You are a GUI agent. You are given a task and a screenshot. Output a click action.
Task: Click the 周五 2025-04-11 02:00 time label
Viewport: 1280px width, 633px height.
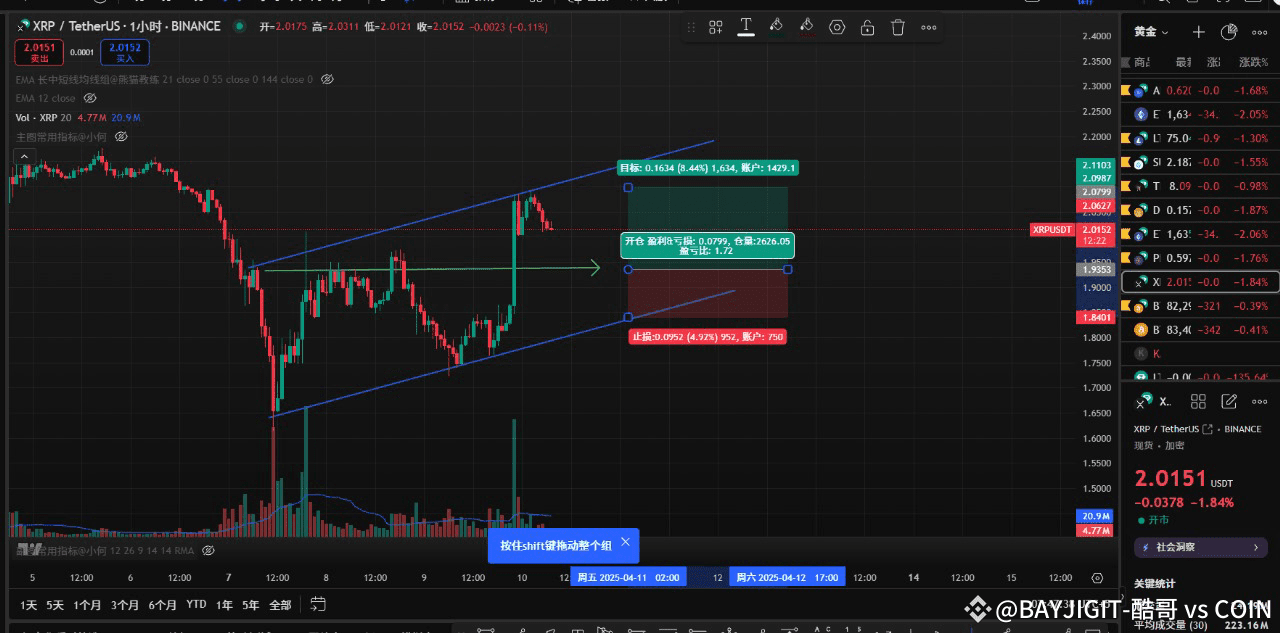coord(628,578)
